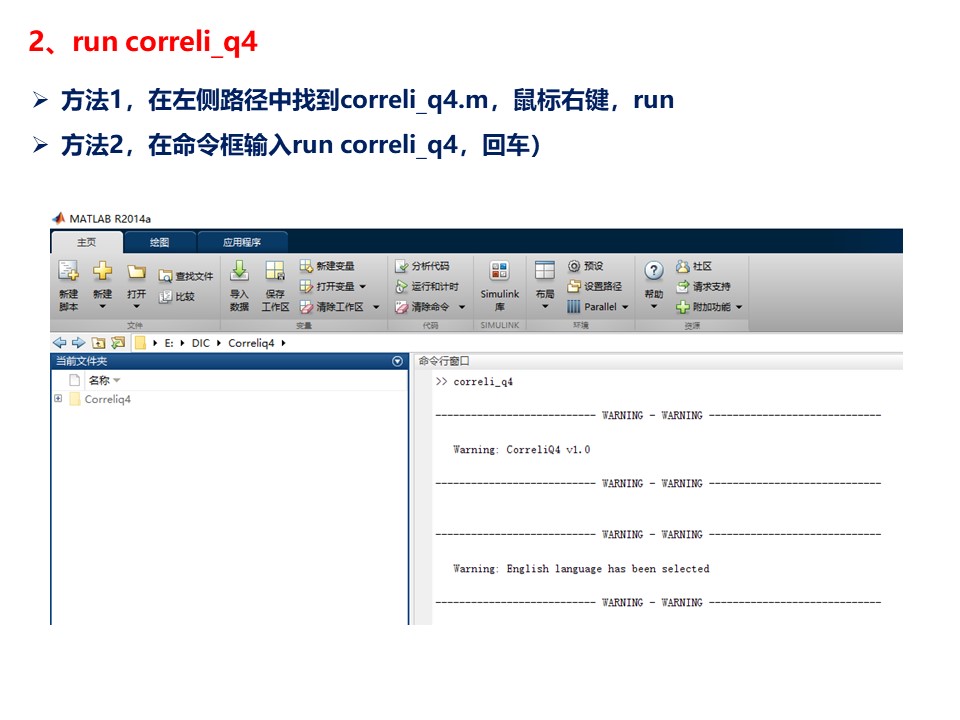This screenshot has height=720, width=960.
Task: Click Add-Ons (附加功能) button
Action: click(x=703, y=307)
